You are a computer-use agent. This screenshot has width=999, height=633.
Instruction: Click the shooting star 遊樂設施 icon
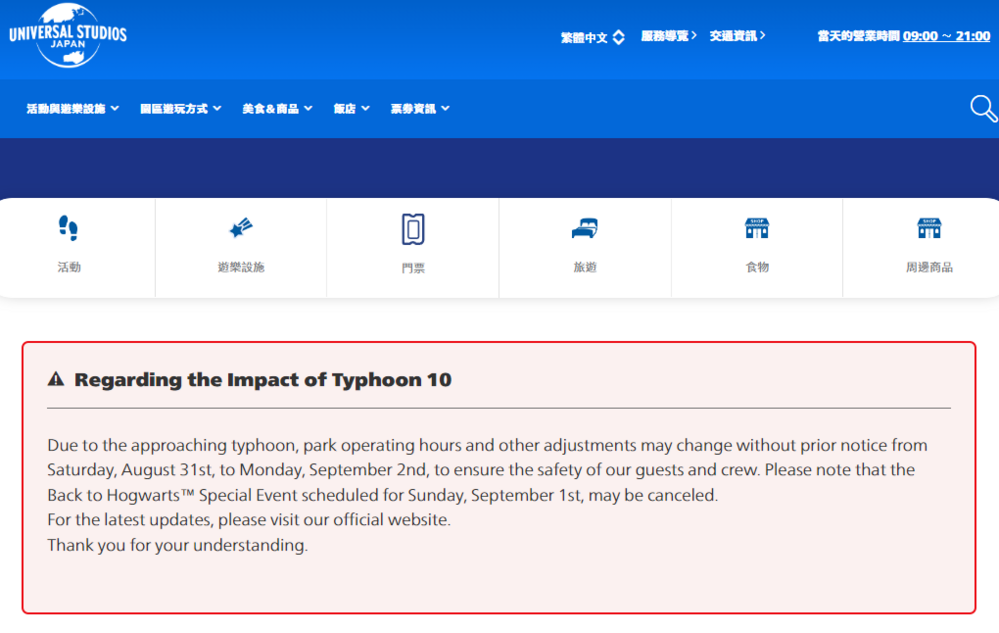tap(241, 228)
